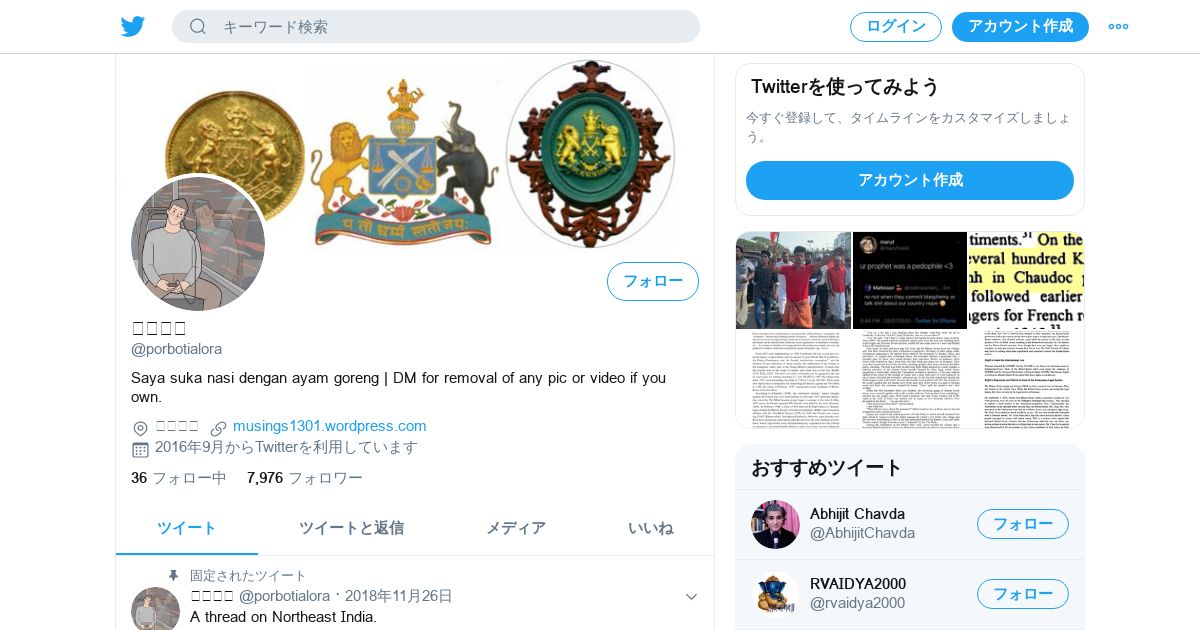Switch to the メディア tab
This screenshot has height=630, width=1200.
tap(516, 528)
